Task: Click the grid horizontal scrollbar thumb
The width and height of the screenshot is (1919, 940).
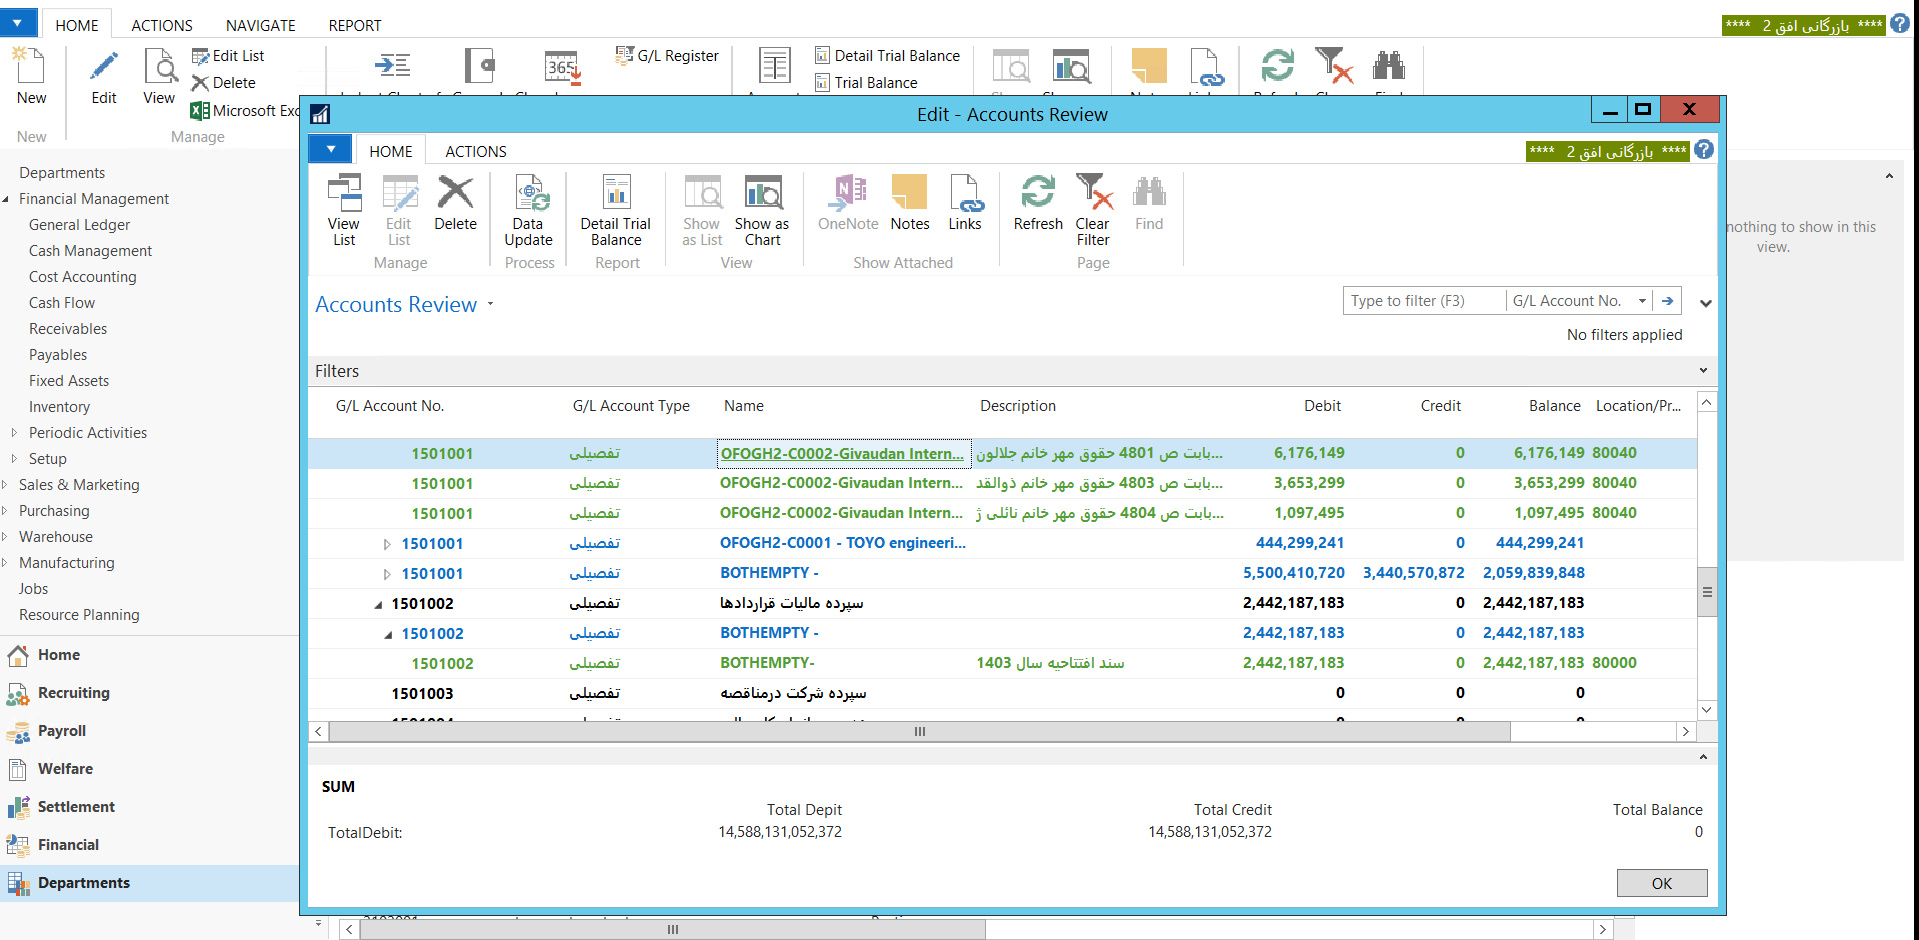Action: [x=919, y=731]
